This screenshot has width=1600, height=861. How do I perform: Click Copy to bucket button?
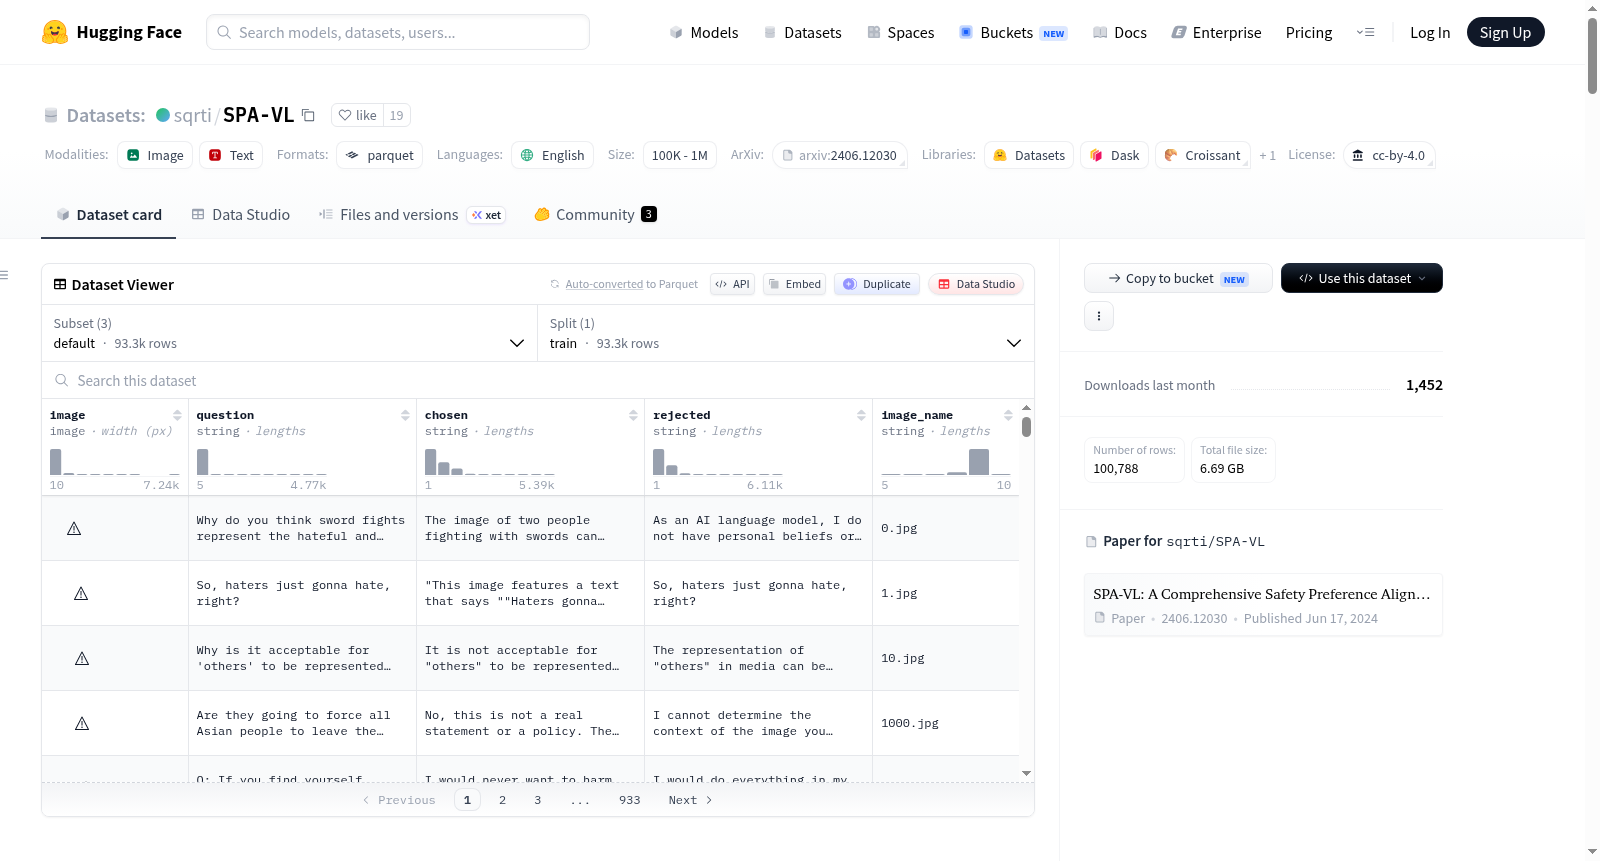1178,278
